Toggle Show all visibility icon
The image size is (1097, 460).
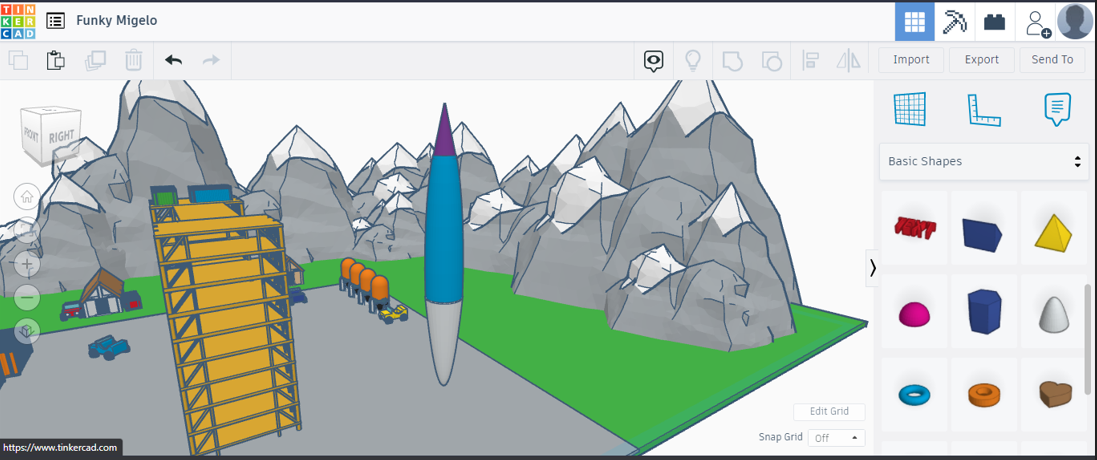(x=653, y=61)
